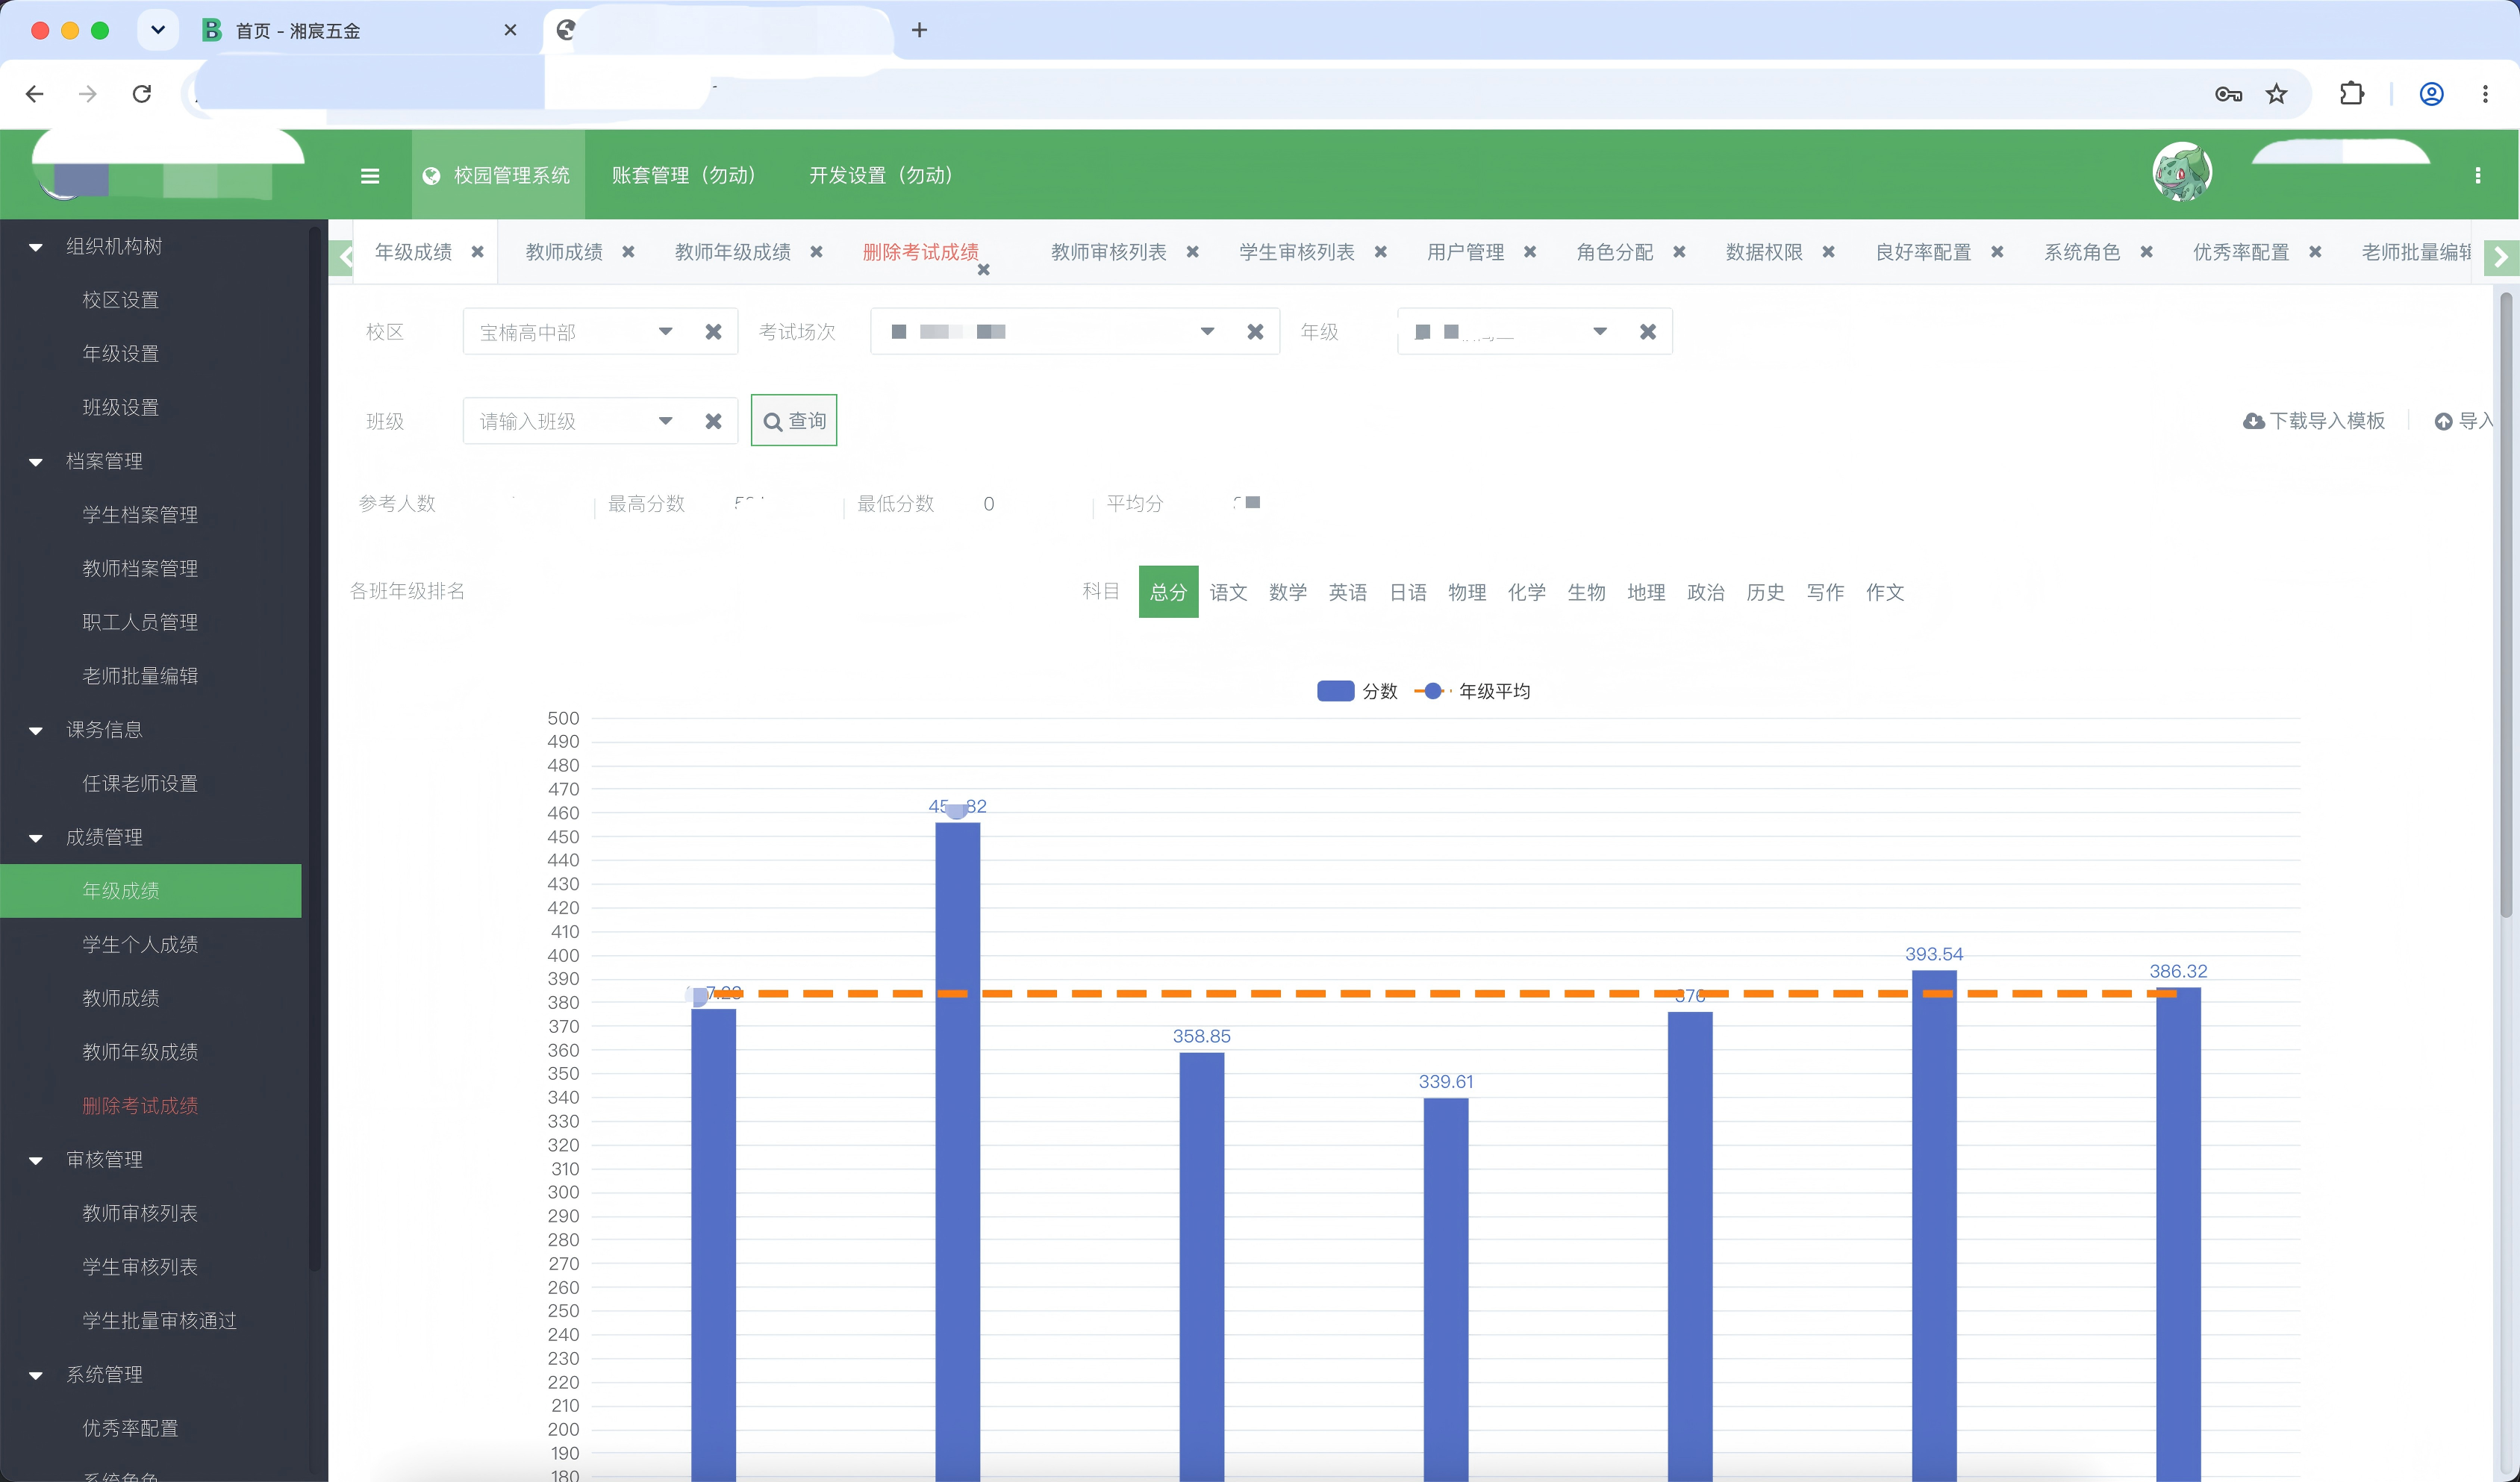Image resolution: width=2520 pixels, height=1482 pixels.
Task: Collapse the 审核管理 sidebar section
Action: [x=36, y=1160]
